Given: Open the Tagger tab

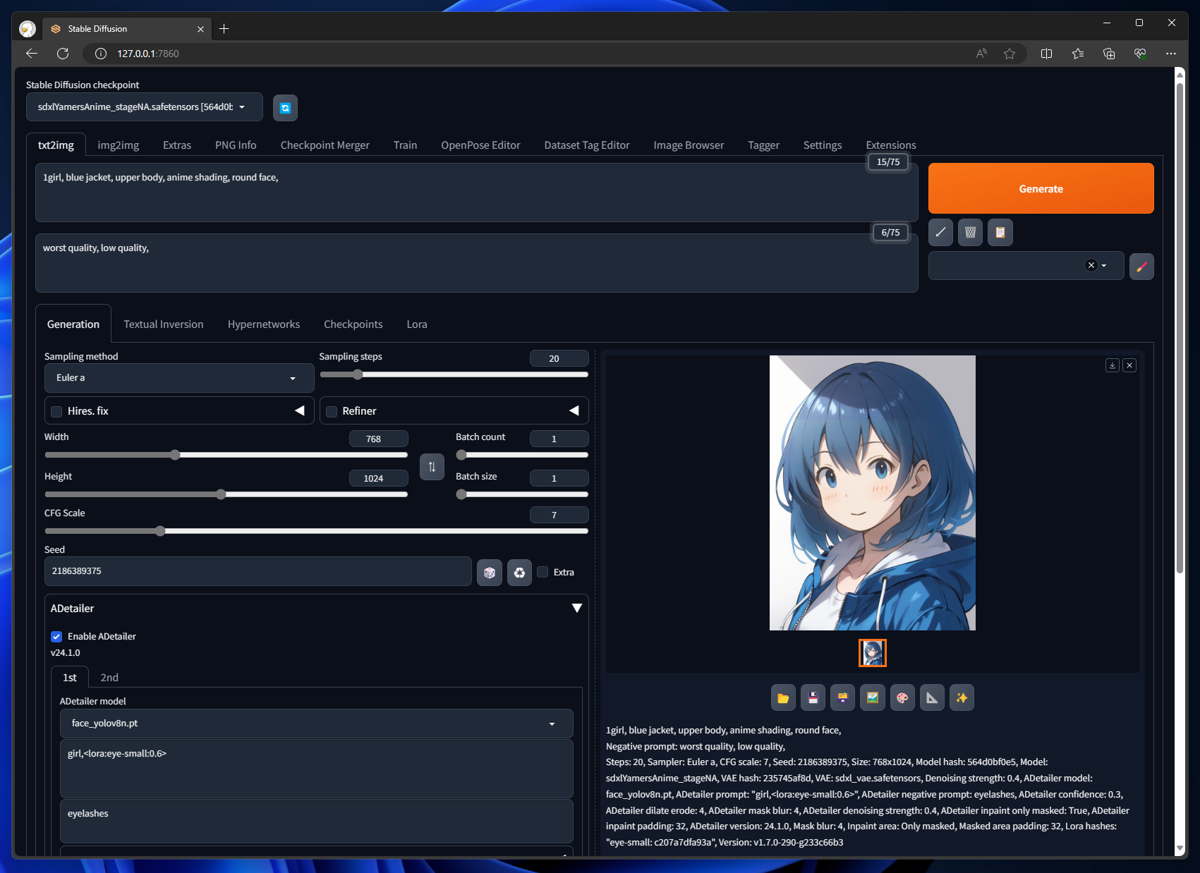Looking at the screenshot, I should pyautogui.click(x=764, y=145).
